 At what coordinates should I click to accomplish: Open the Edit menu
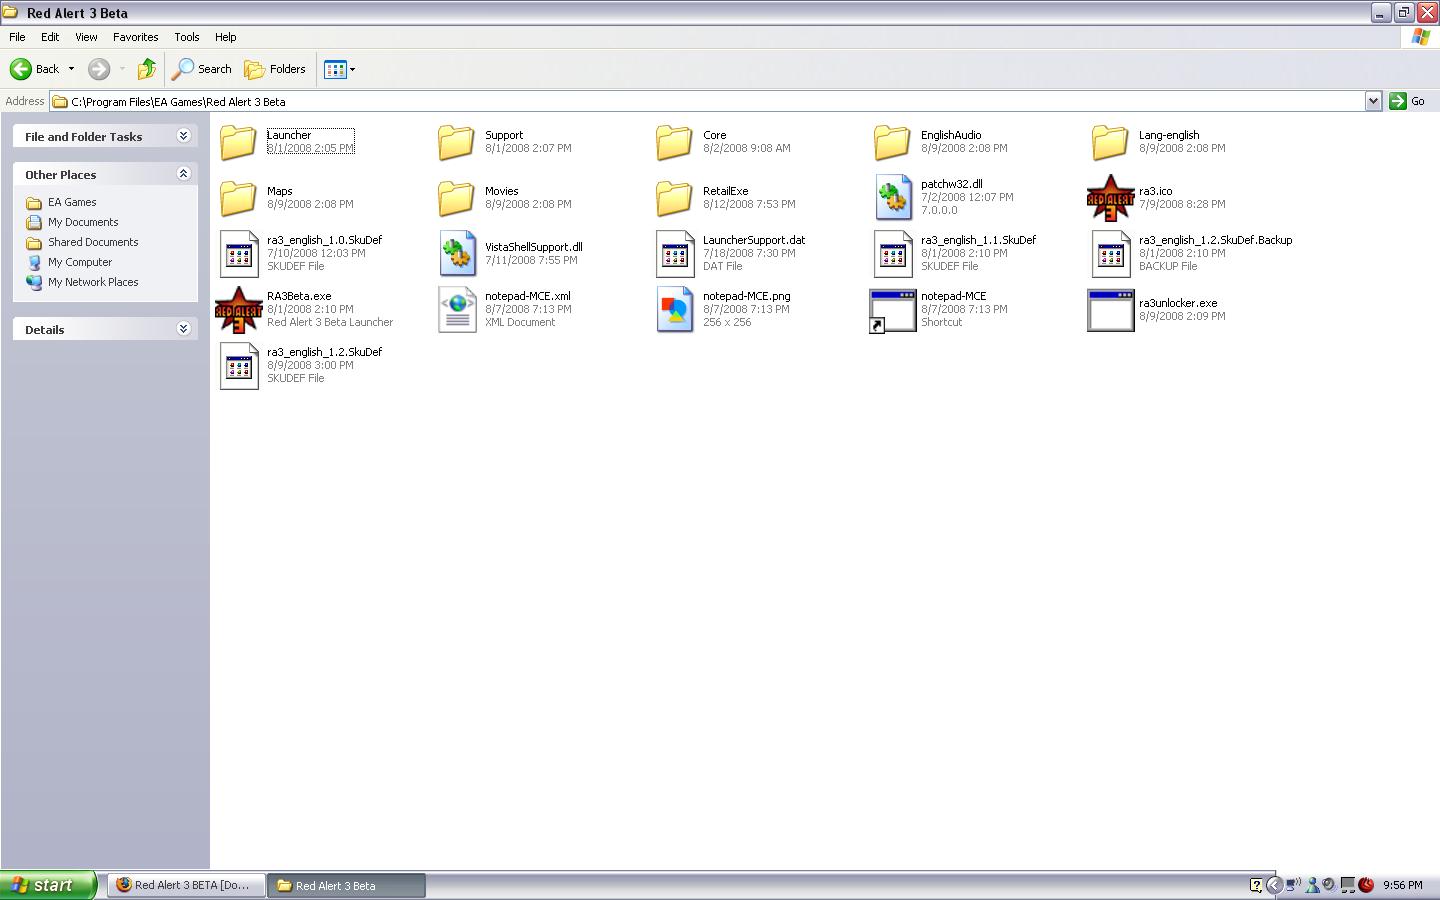(50, 37)
